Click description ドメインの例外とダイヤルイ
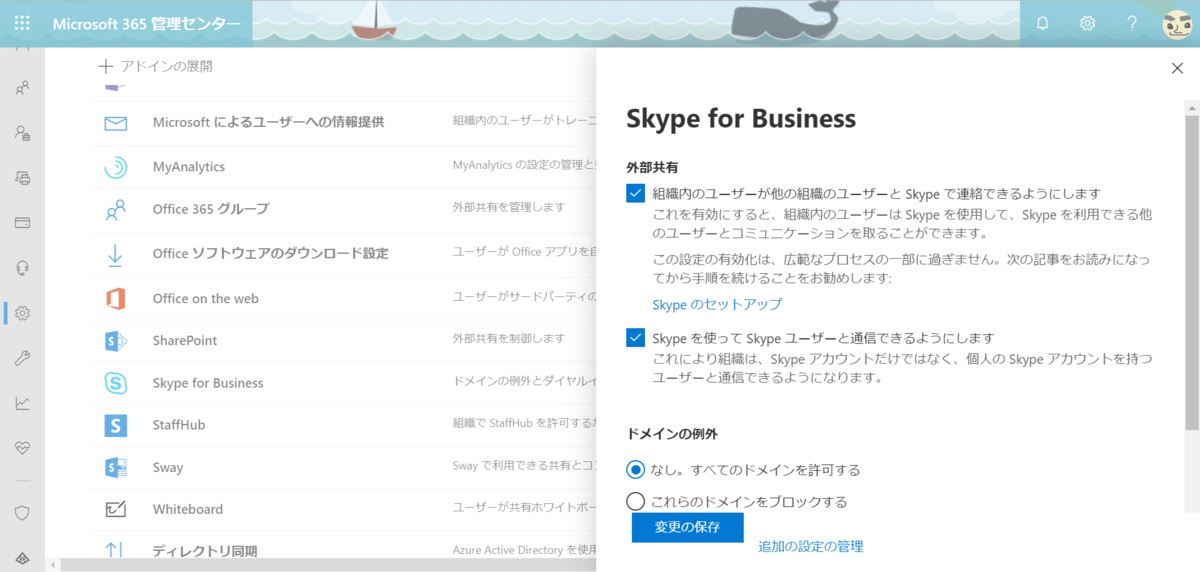This screenshot has width=1200, height=572. coord(524,382)
